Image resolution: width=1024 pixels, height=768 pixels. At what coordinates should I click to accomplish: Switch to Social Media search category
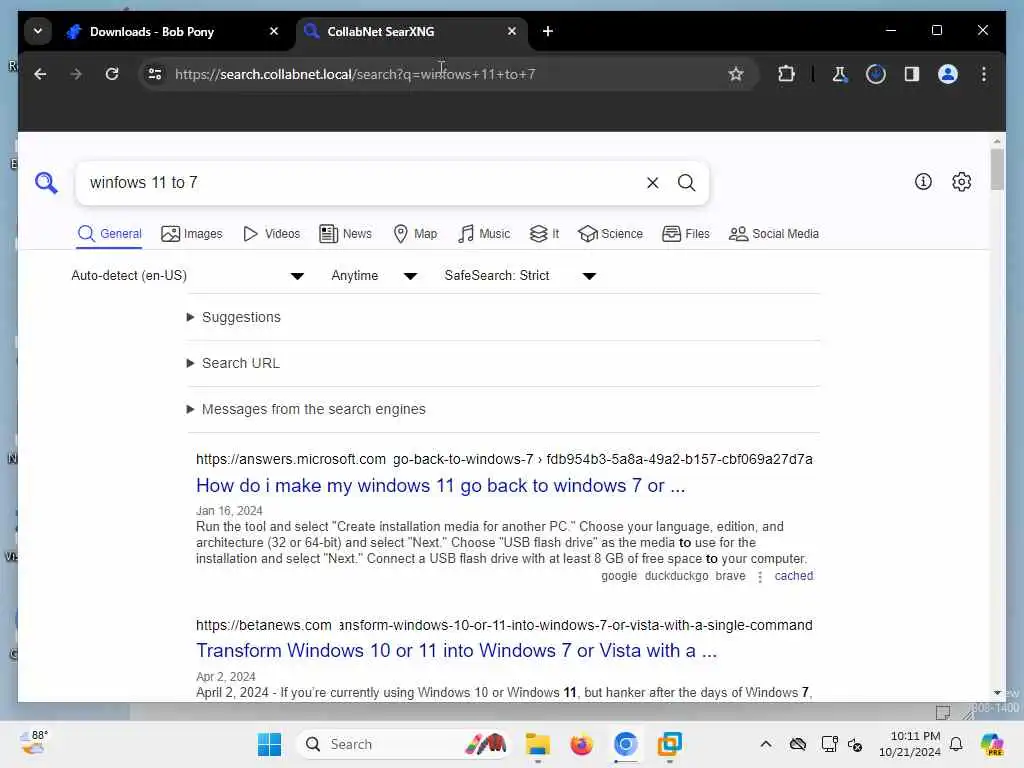tap(774, 234)
